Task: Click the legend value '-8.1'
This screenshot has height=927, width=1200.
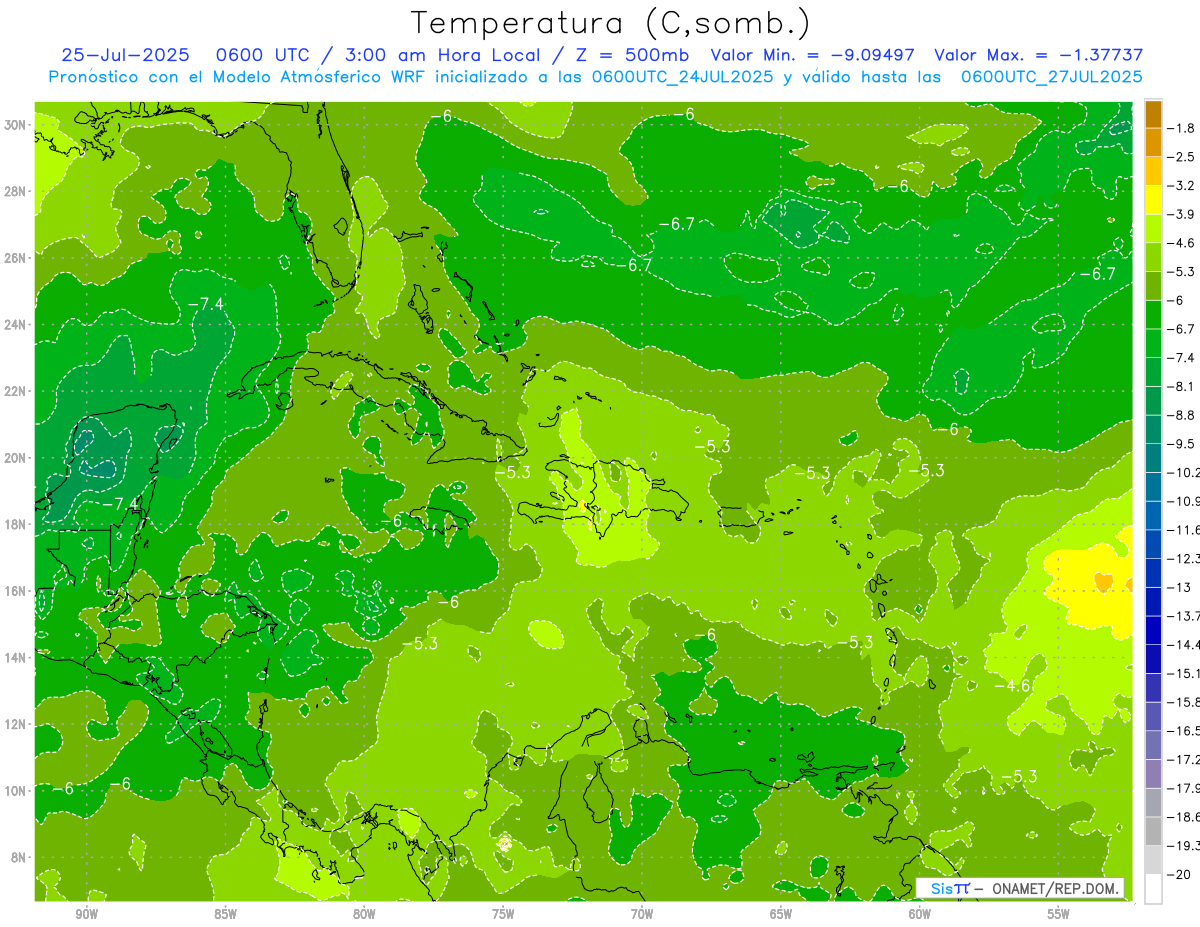Action: 1181,386
